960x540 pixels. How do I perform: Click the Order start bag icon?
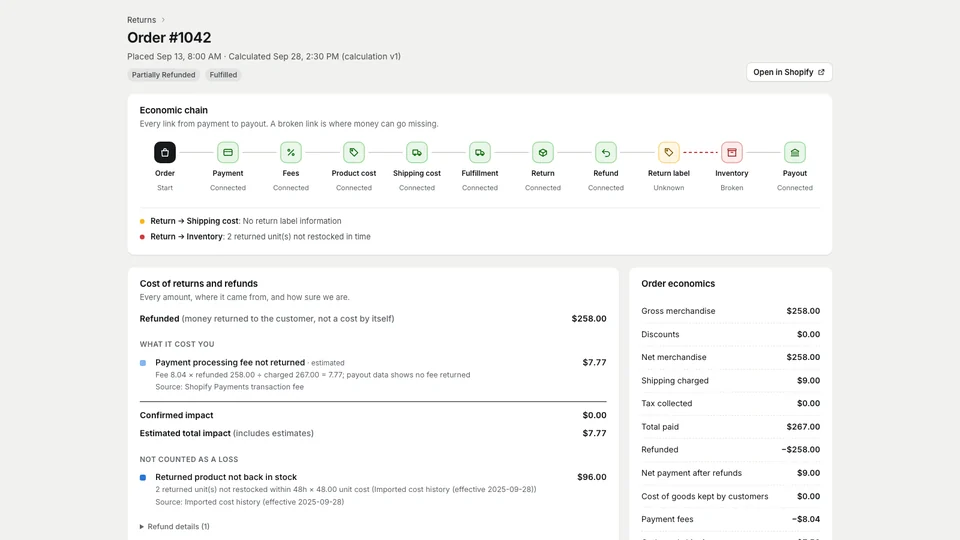[165, 152]
